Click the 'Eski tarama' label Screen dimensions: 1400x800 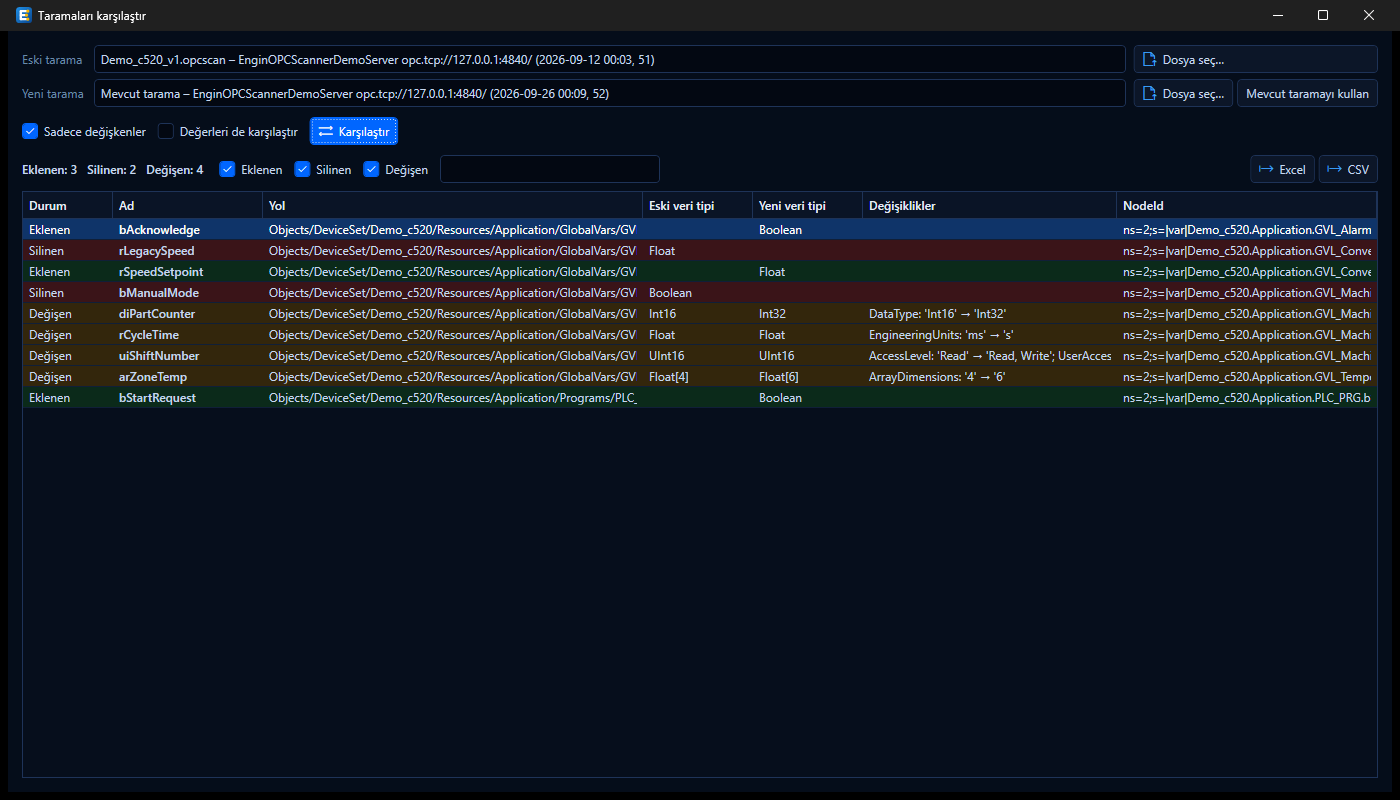pos(52,60)
